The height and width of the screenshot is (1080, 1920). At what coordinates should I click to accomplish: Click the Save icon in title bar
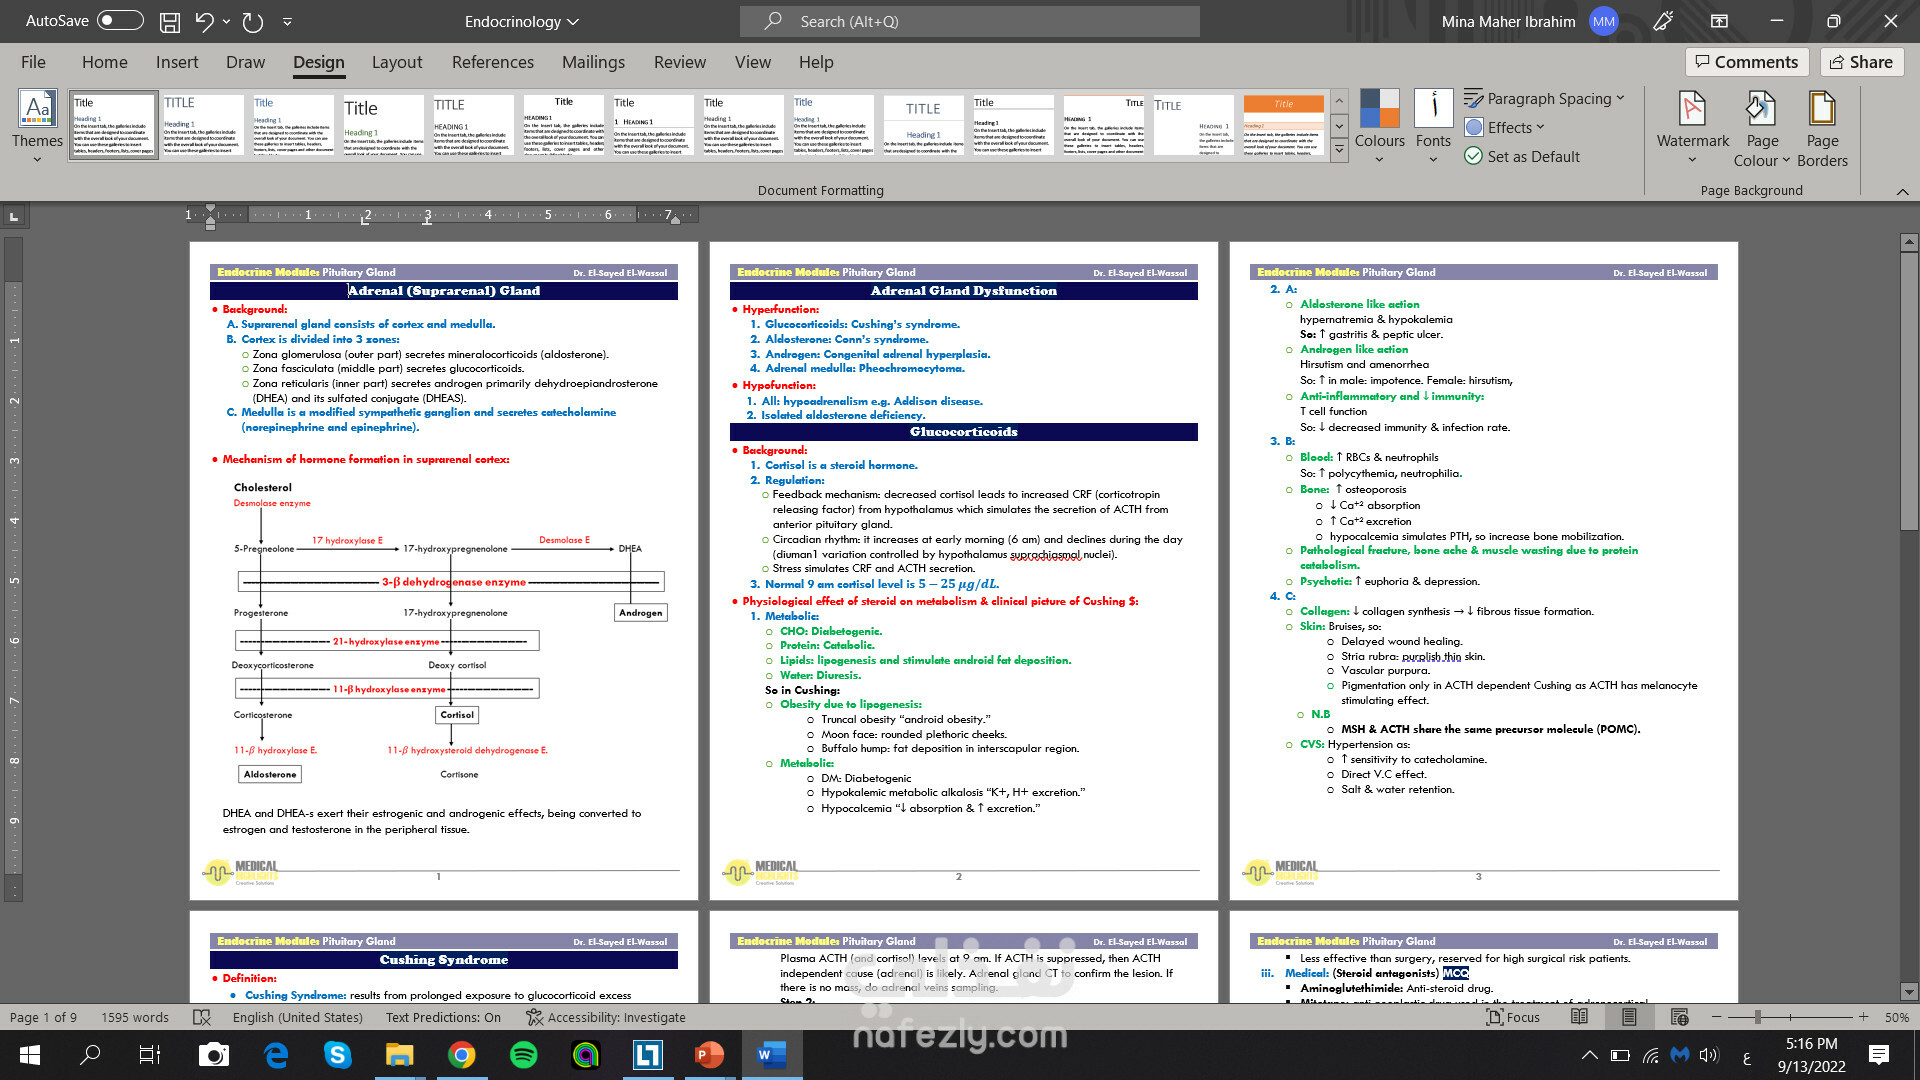[170, 21]
